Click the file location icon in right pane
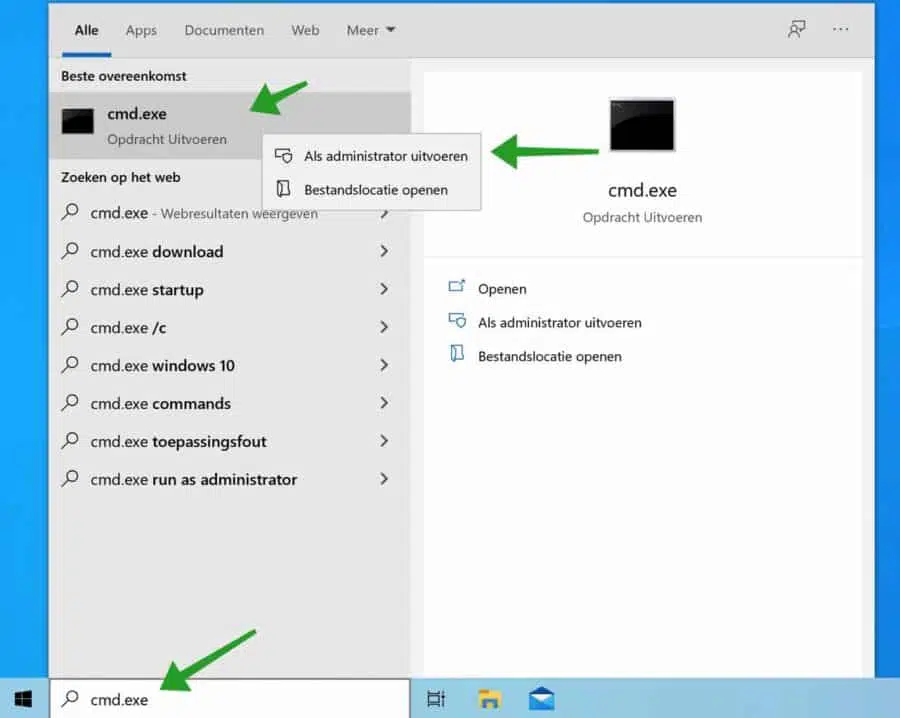 coord(457,354)
